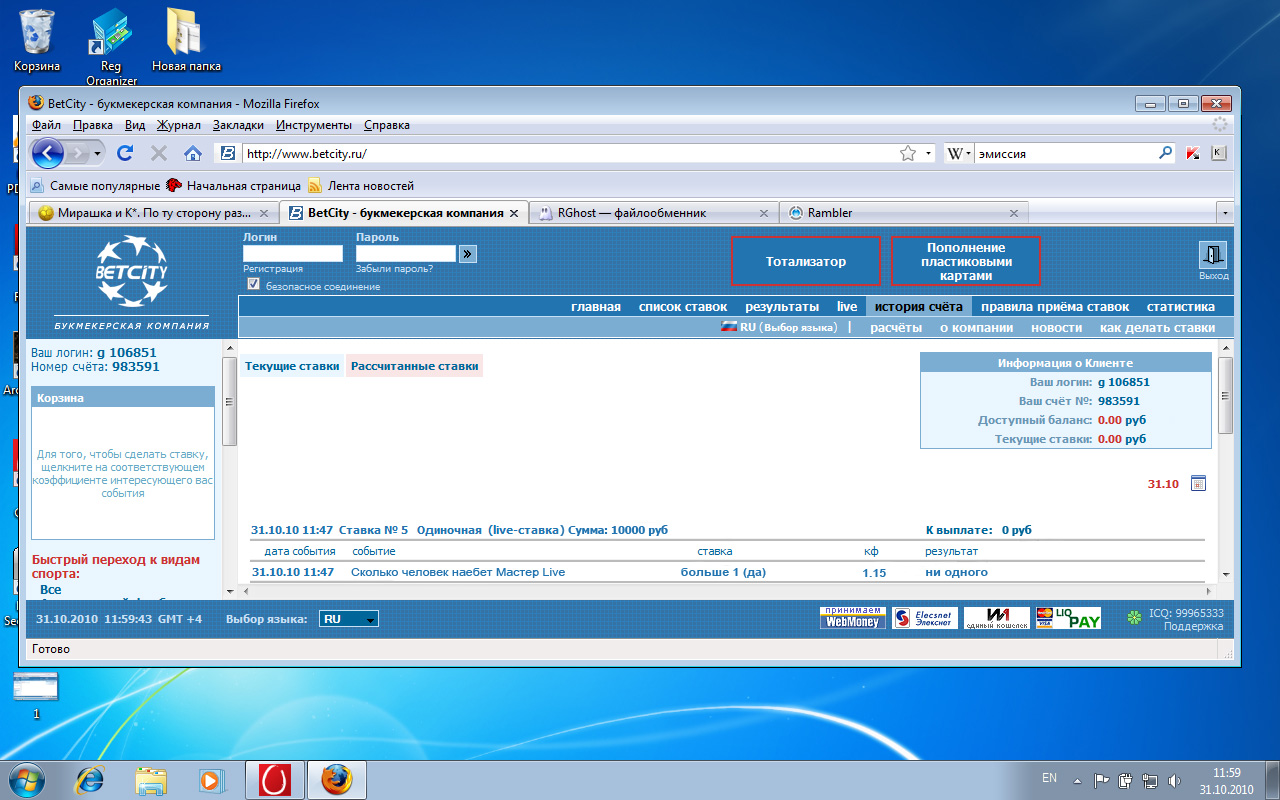Click the exit door icon labeled Выход

pos(1212,256)
